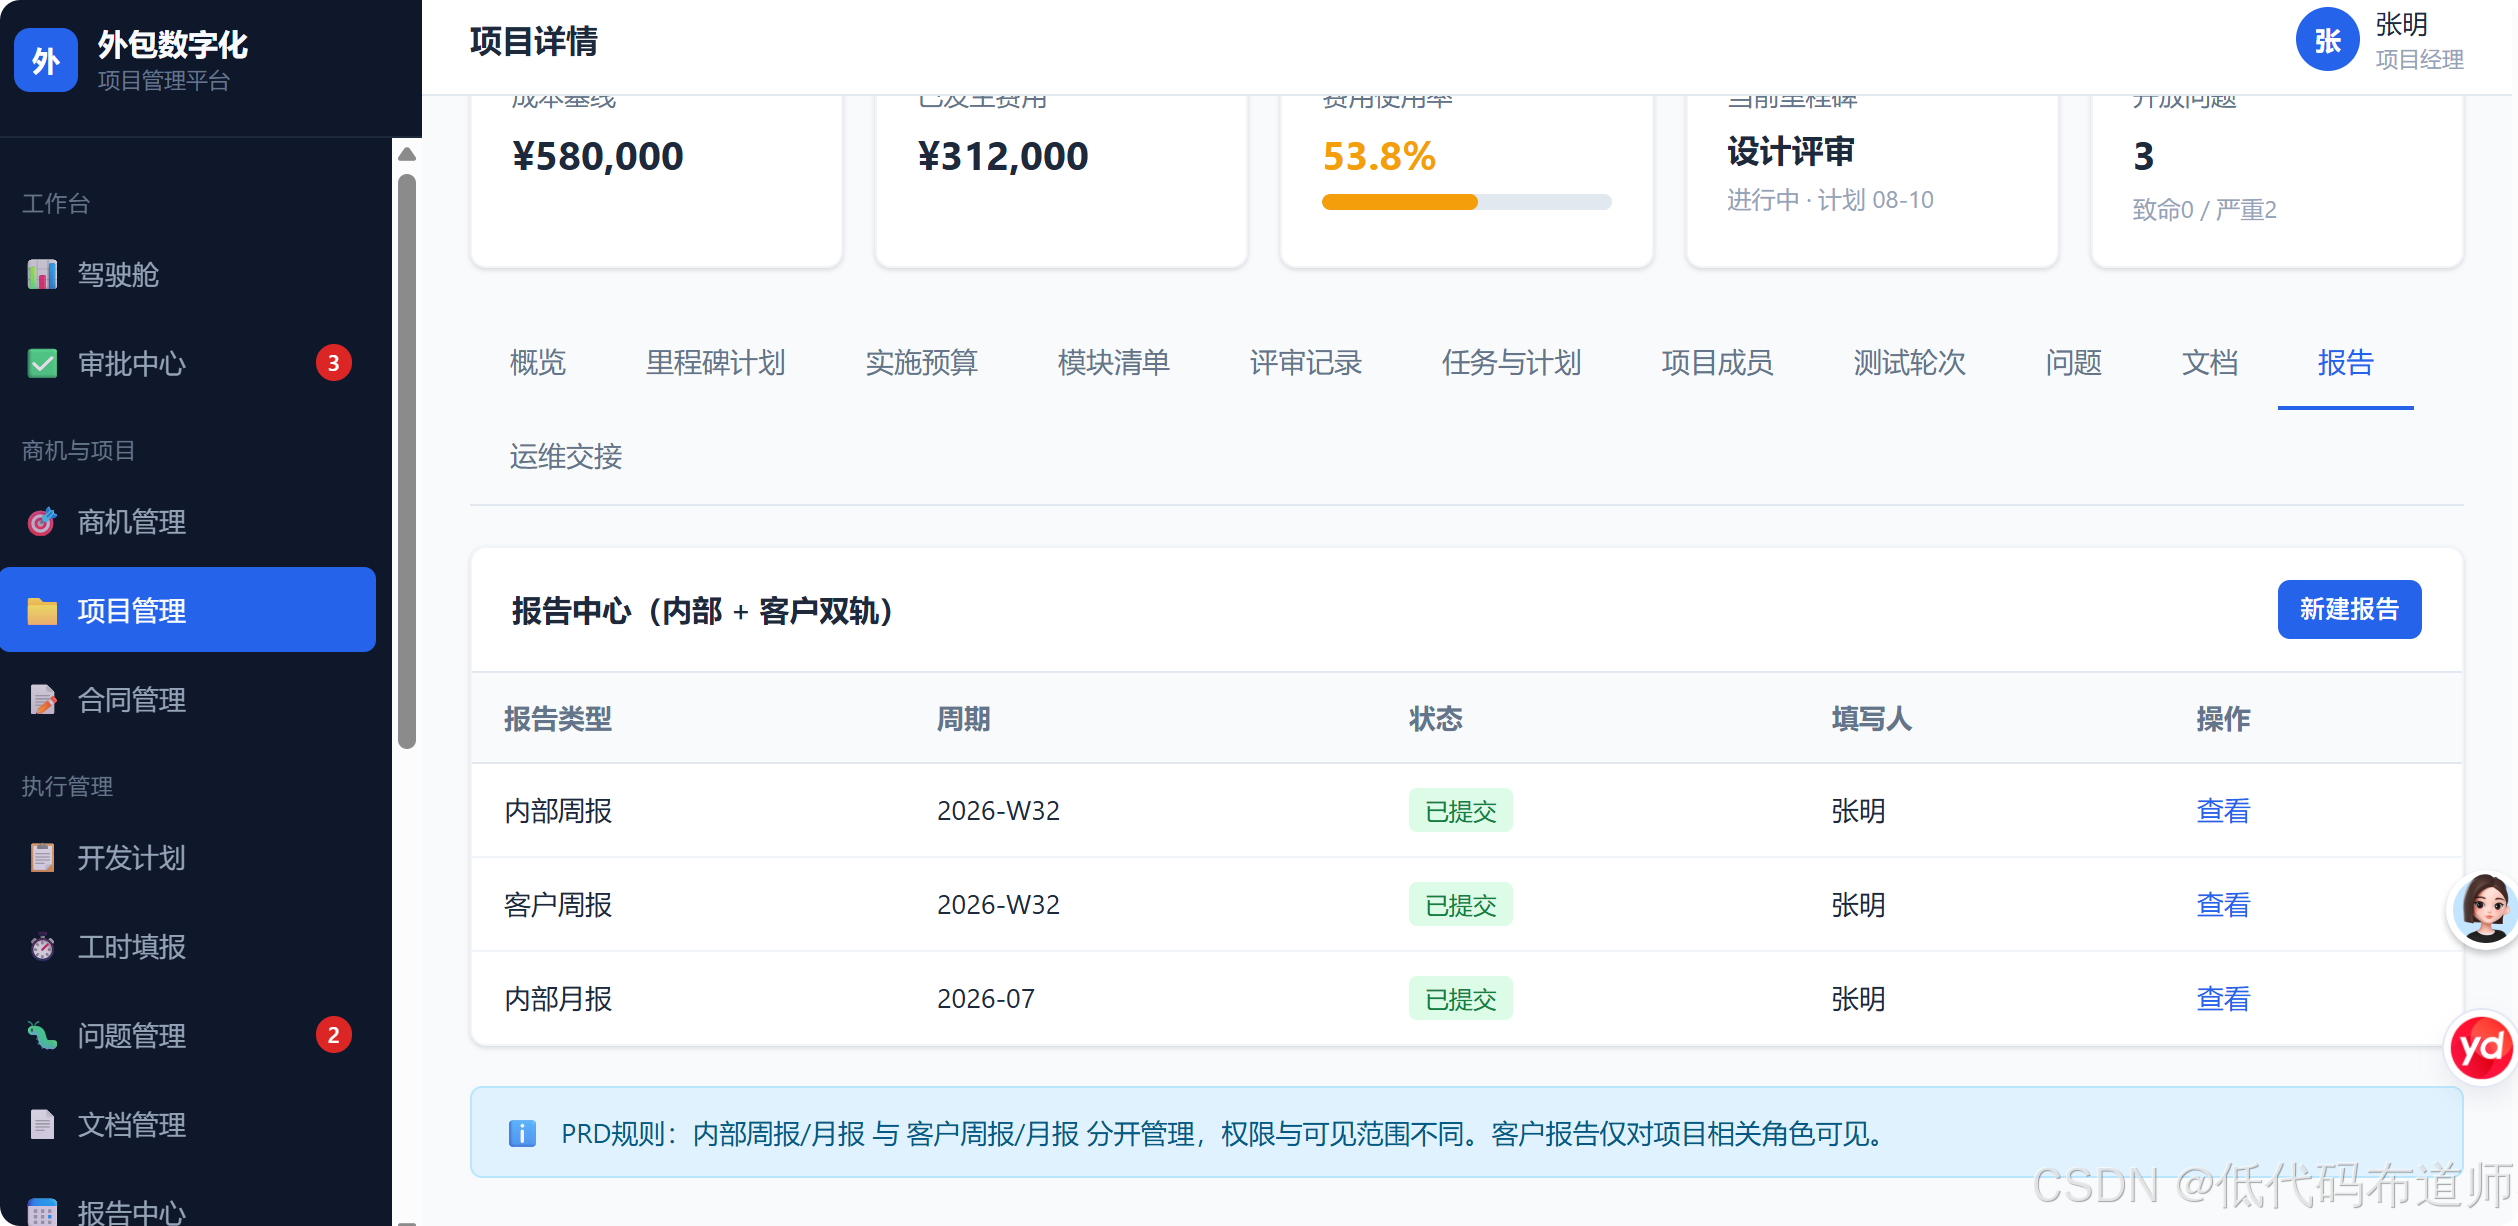The height and width of the screenshot is (1226, 2518).
Task: Click the 开发计划 clipboard icon
Action: click(42, 857)
